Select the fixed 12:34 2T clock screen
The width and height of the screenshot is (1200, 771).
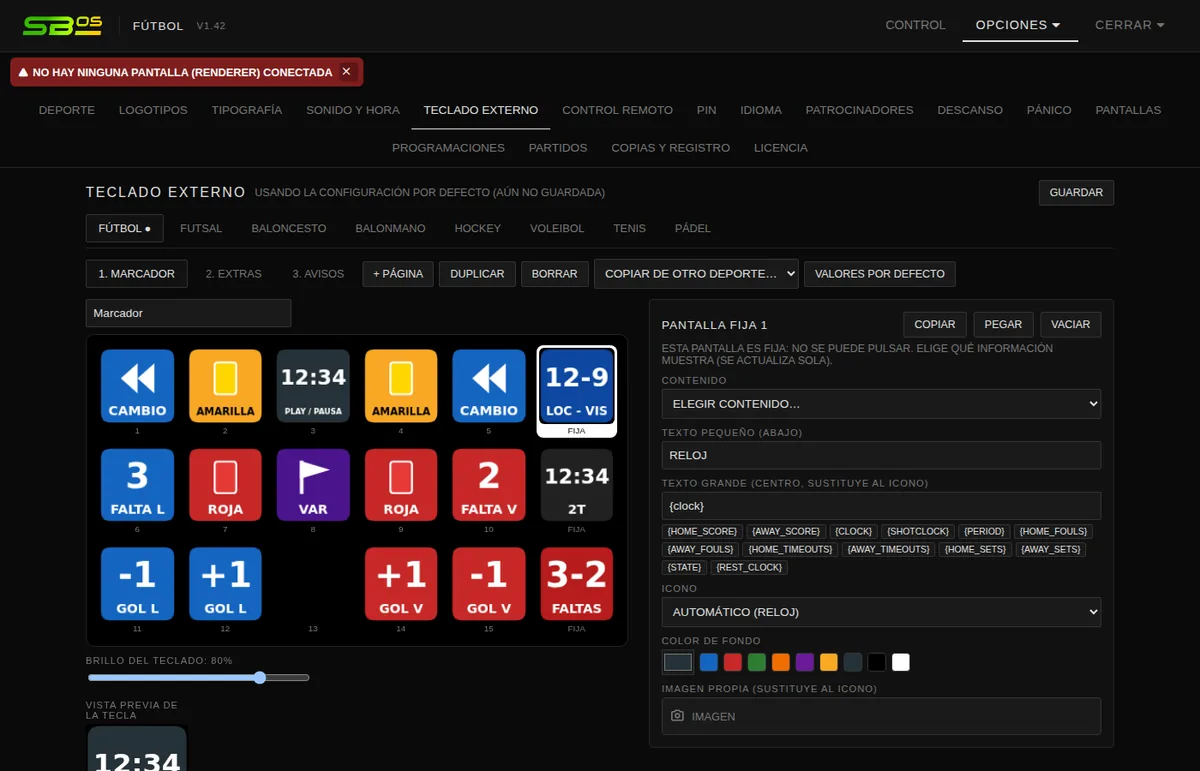pos(577,485)
